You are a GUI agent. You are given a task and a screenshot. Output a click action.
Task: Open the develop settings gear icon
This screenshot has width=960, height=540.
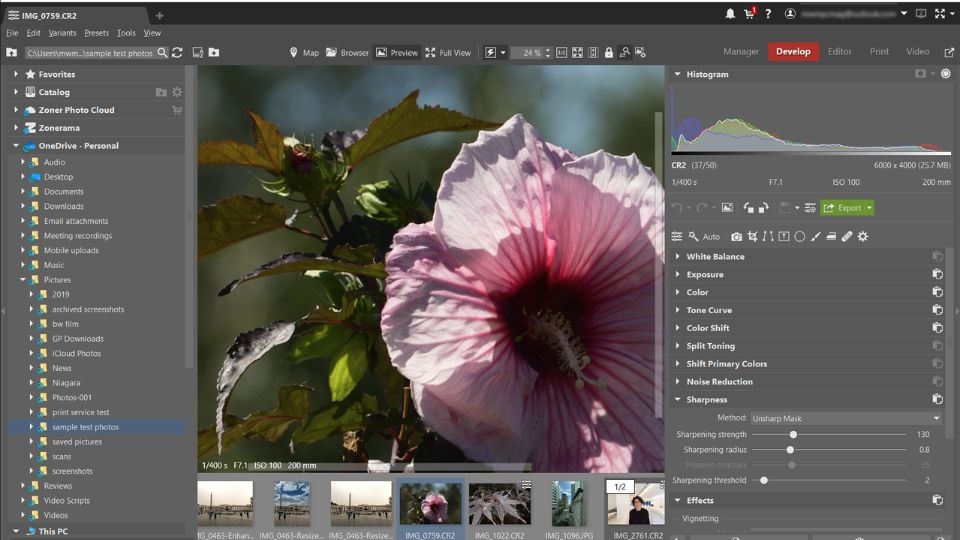click(x=863, y=236)
